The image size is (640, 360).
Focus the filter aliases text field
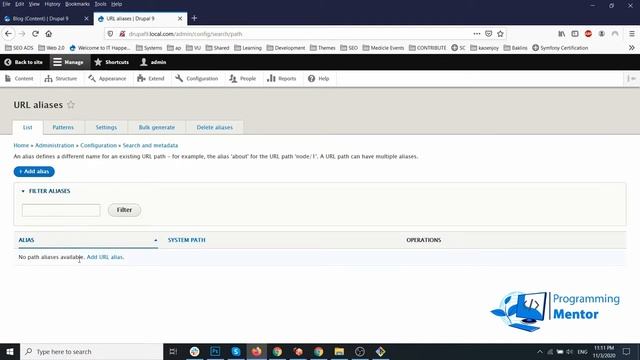pos(61,210)
